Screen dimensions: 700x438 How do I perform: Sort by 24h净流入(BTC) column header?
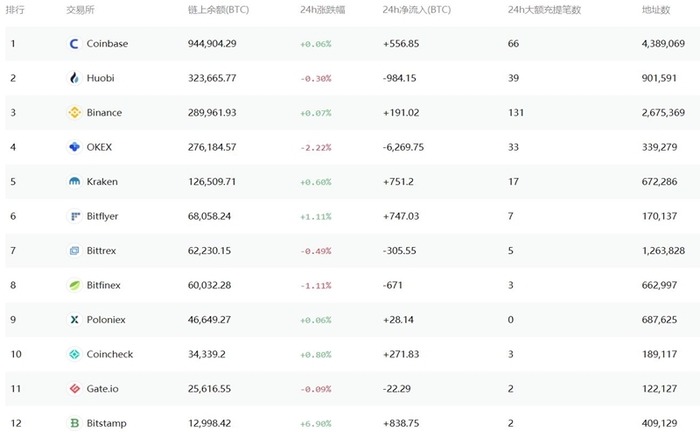[x=417, y=9]
